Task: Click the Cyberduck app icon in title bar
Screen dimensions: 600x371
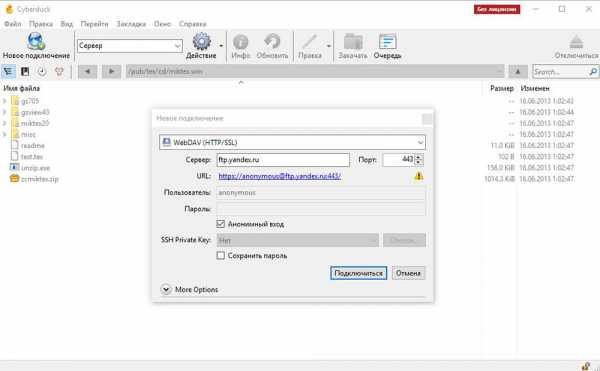Action: [x=9, y=9]
